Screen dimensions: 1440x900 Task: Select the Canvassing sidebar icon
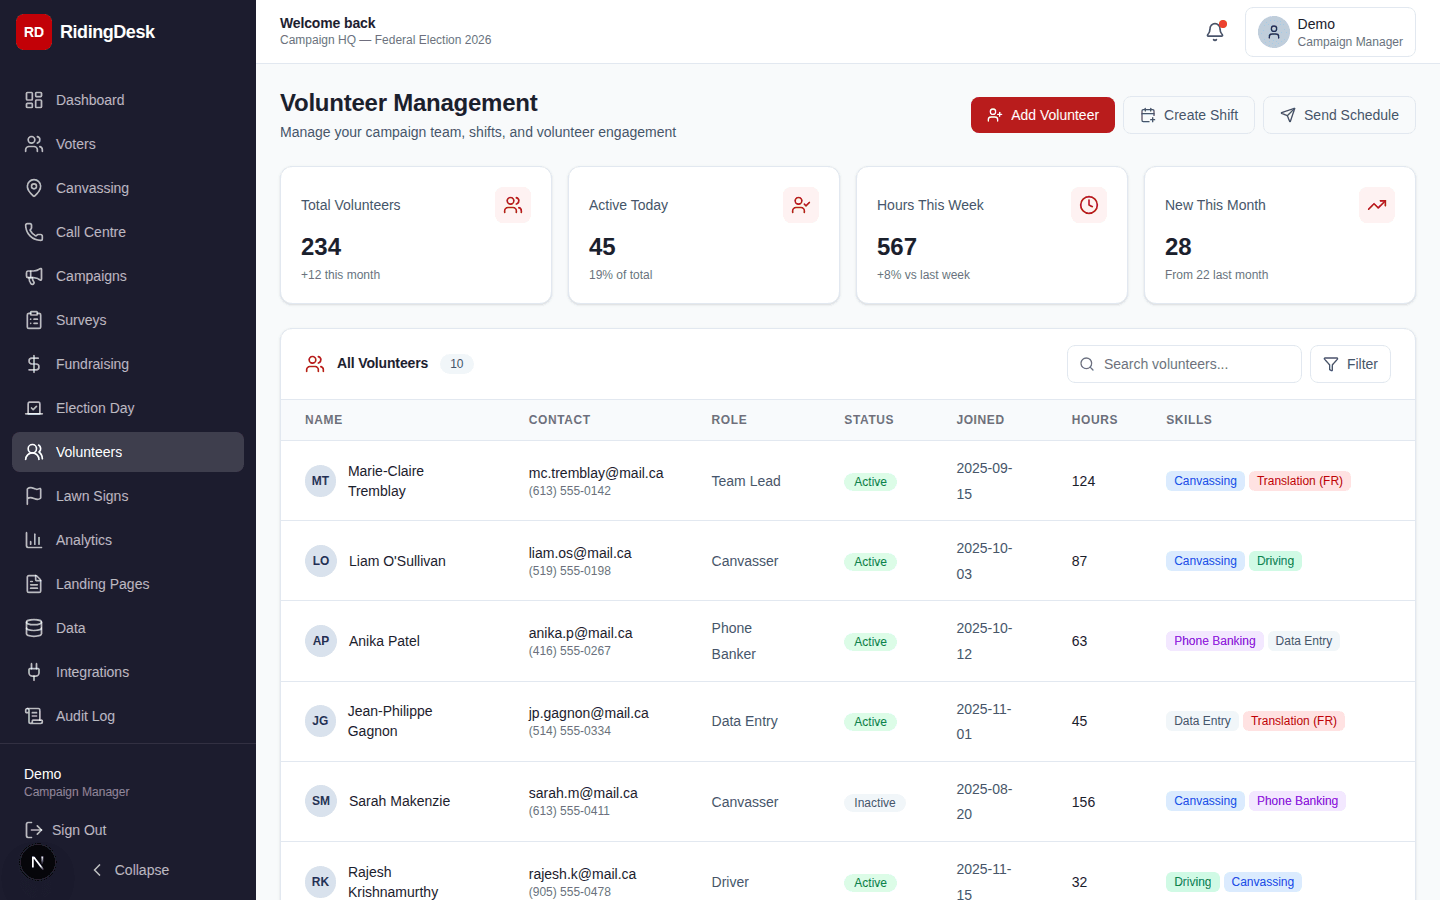pyautogui.click(x=34, y=188)
